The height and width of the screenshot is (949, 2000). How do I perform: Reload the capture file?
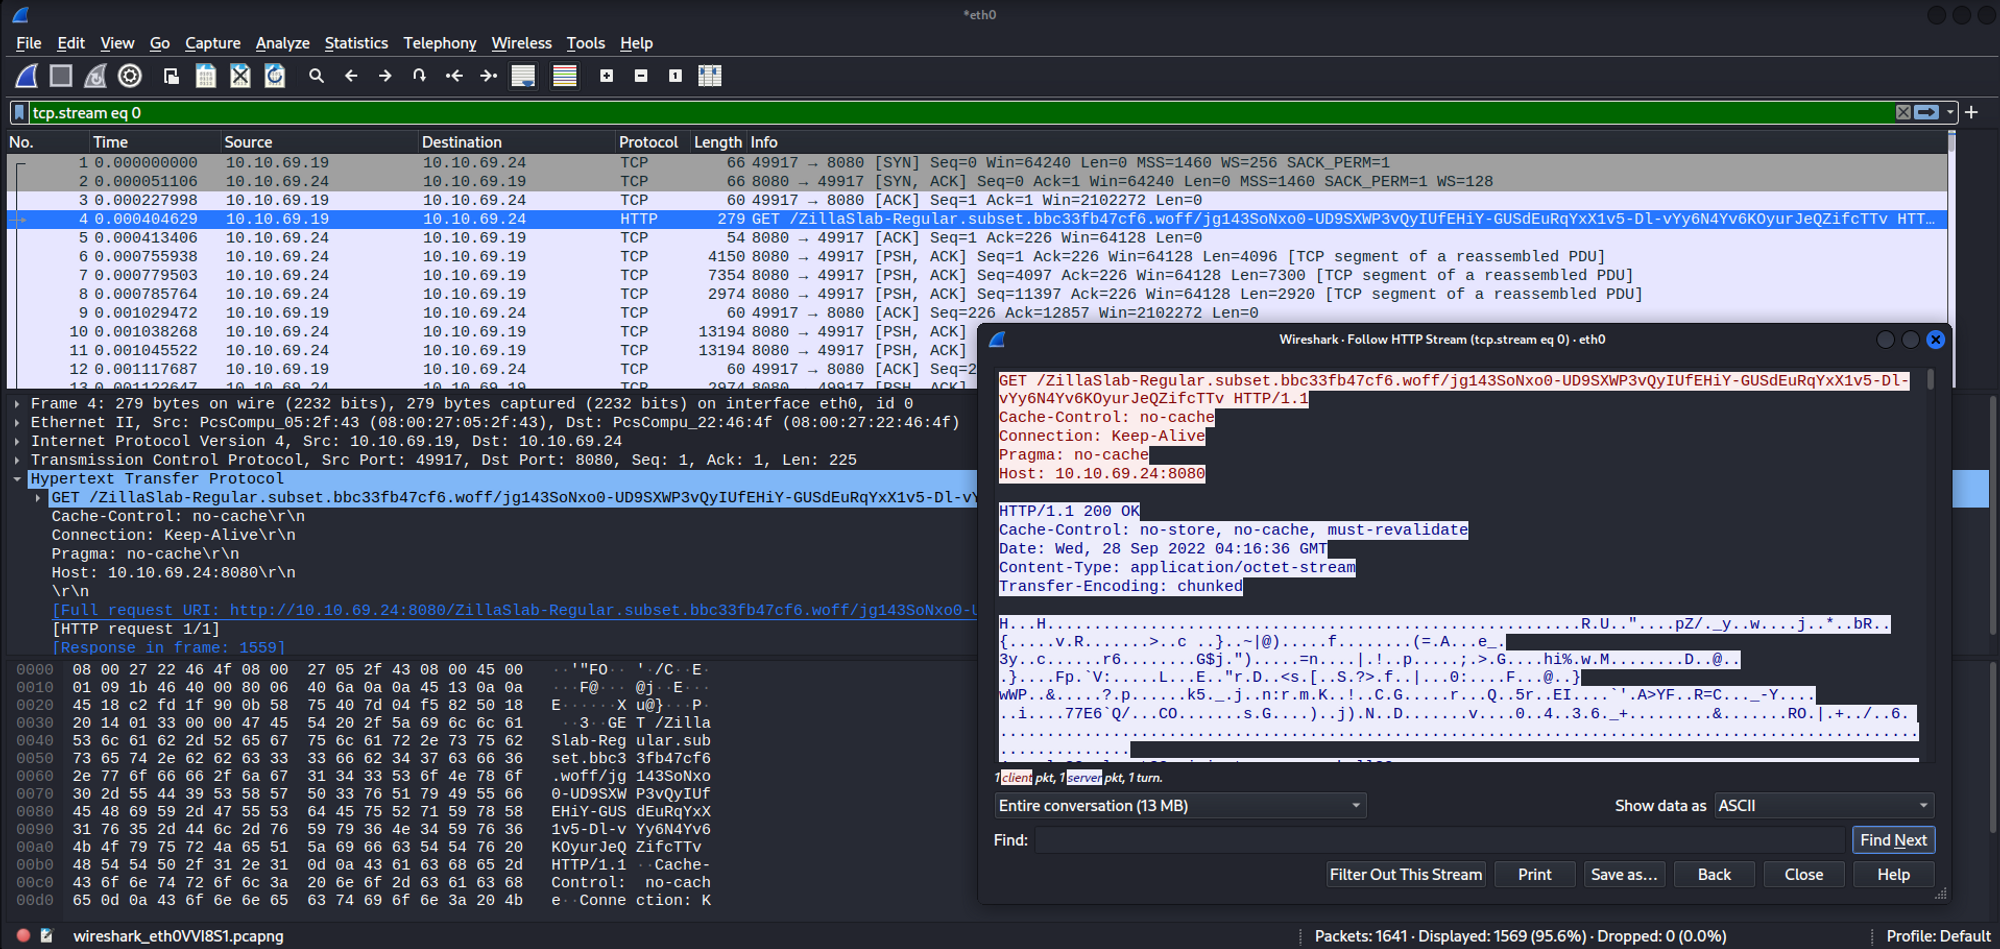pos(275,76)
